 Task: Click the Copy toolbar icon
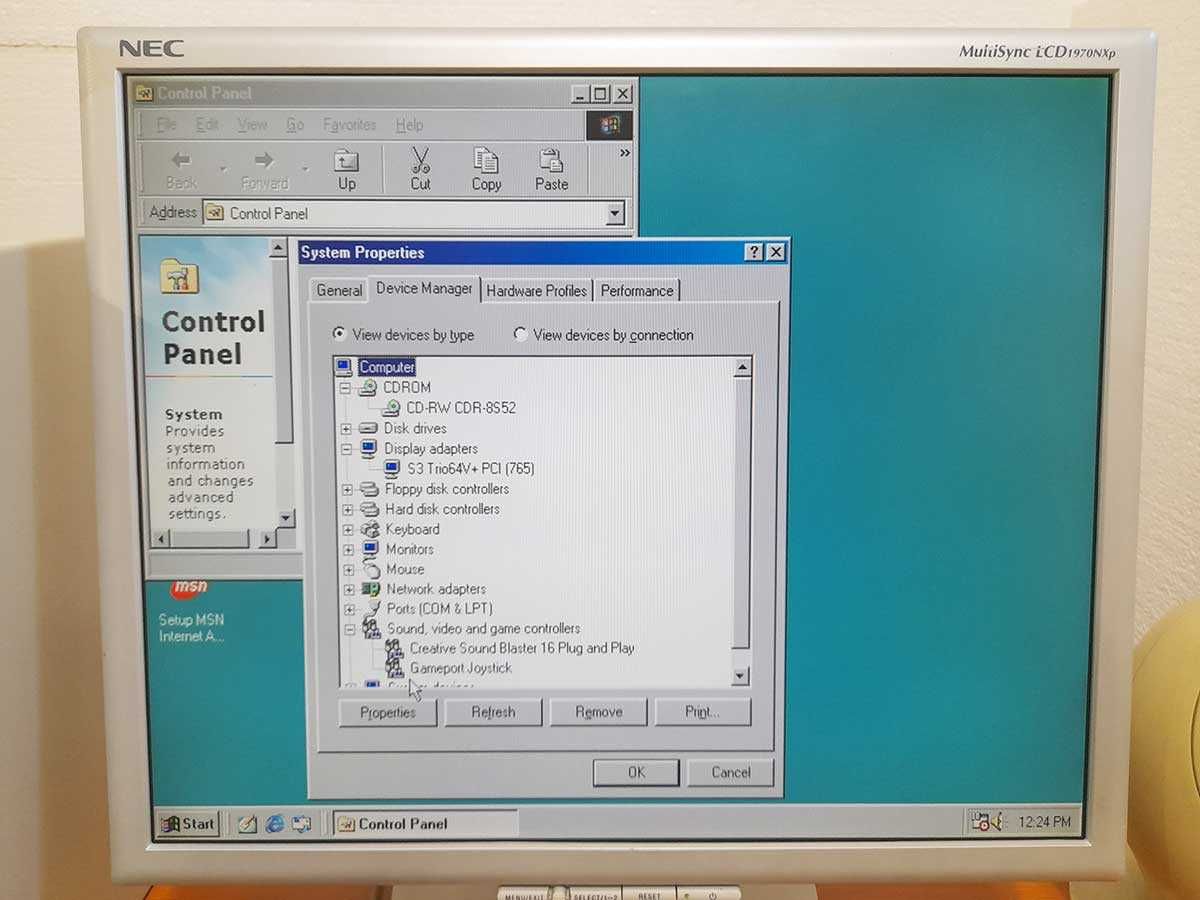486,160
